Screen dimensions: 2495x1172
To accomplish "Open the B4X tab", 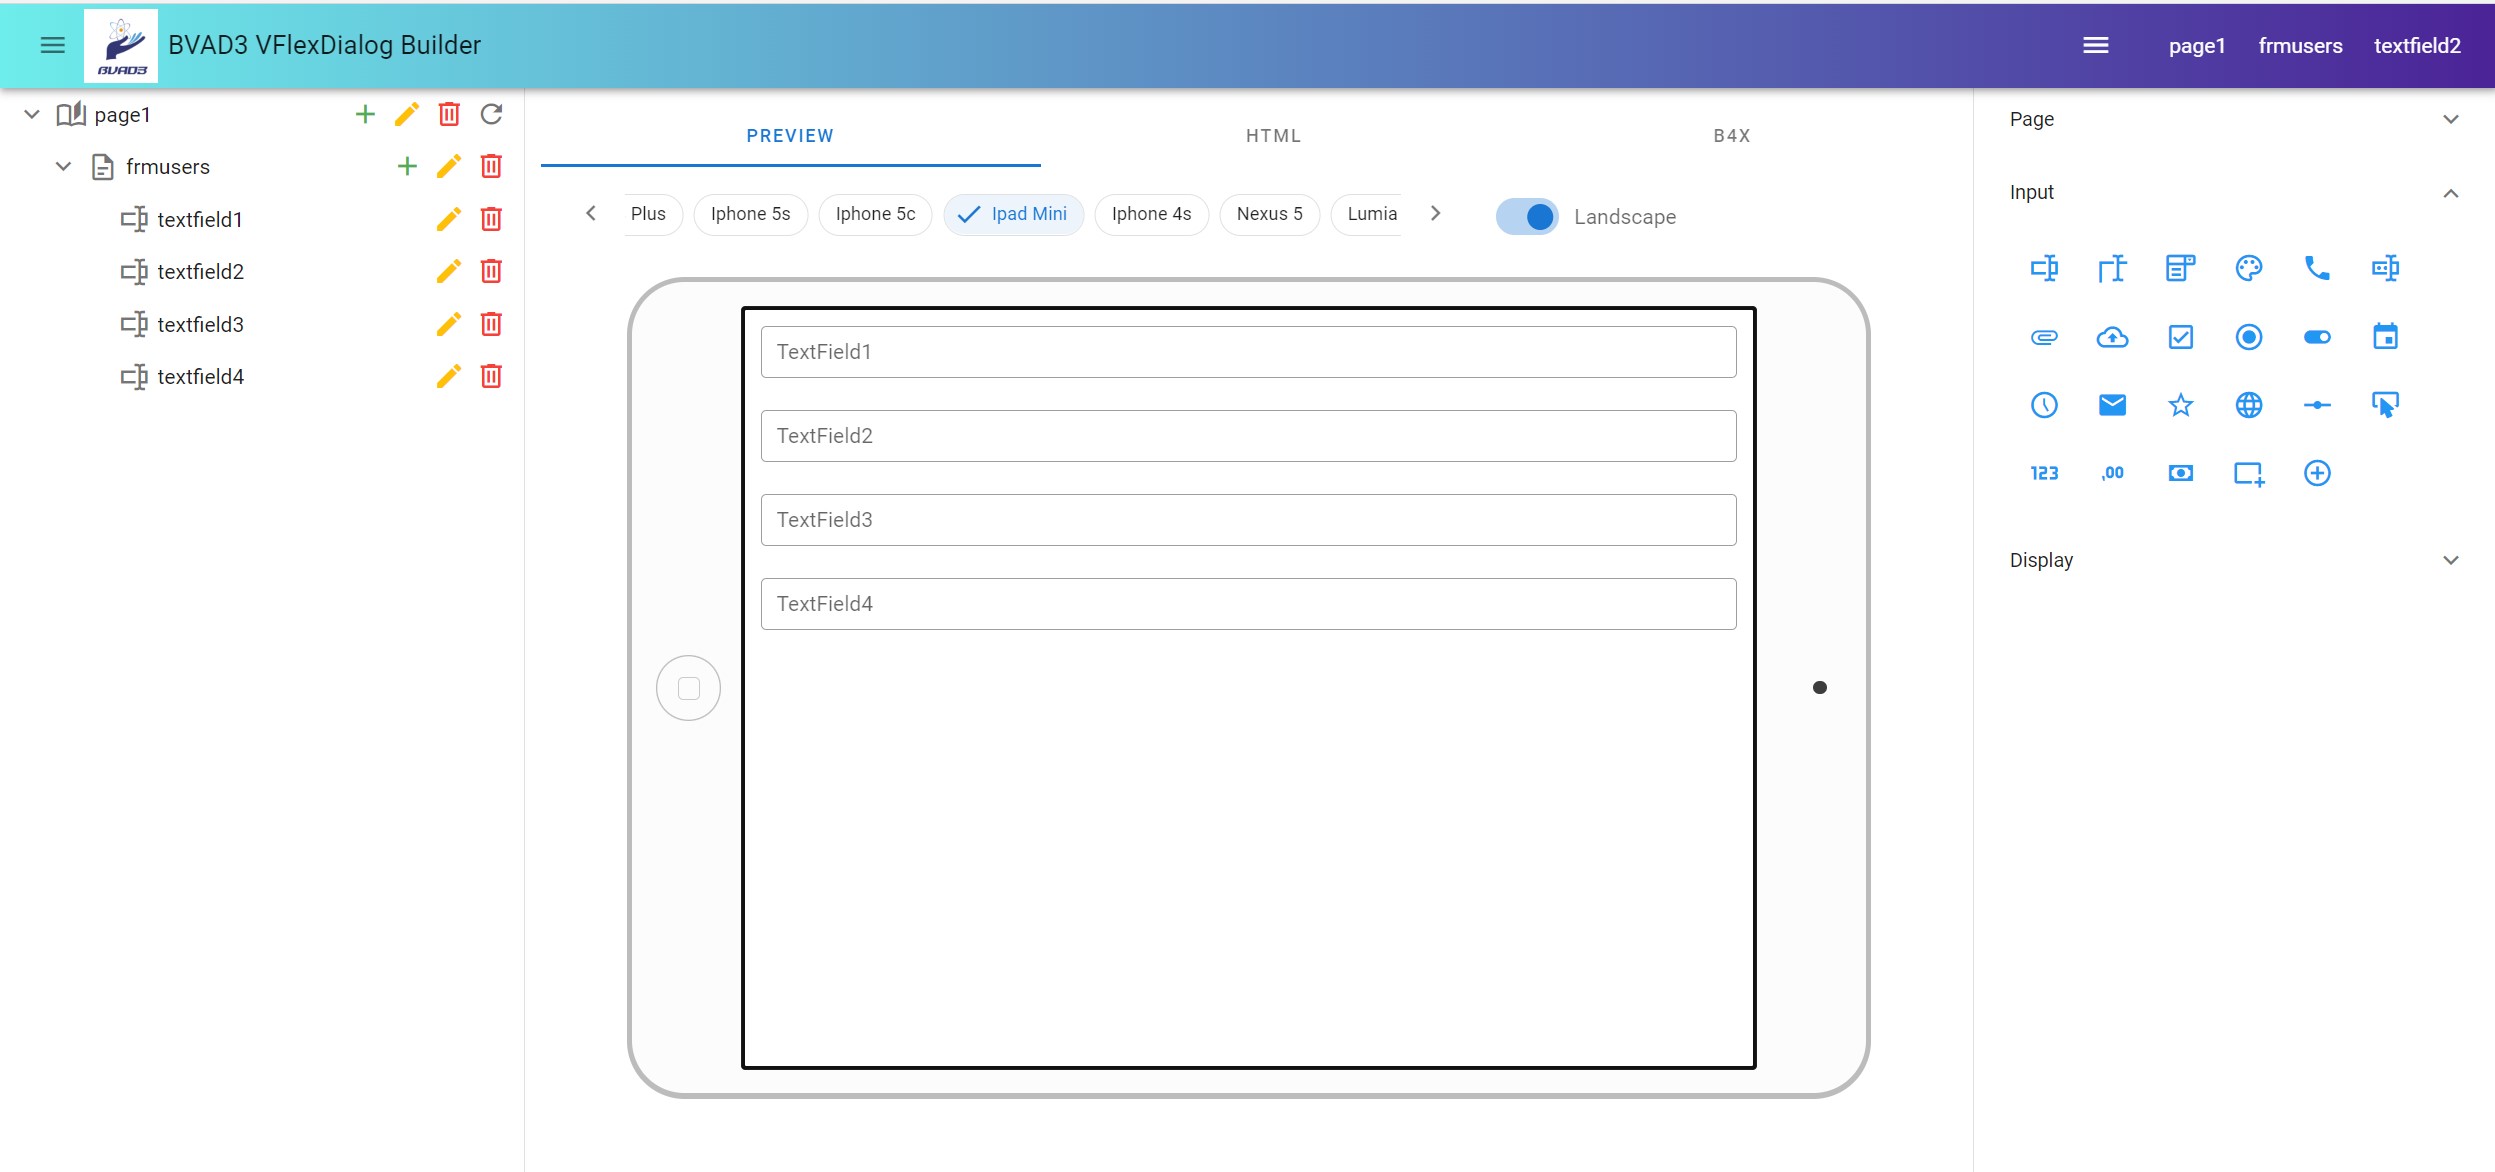I will click(1731, 136).
